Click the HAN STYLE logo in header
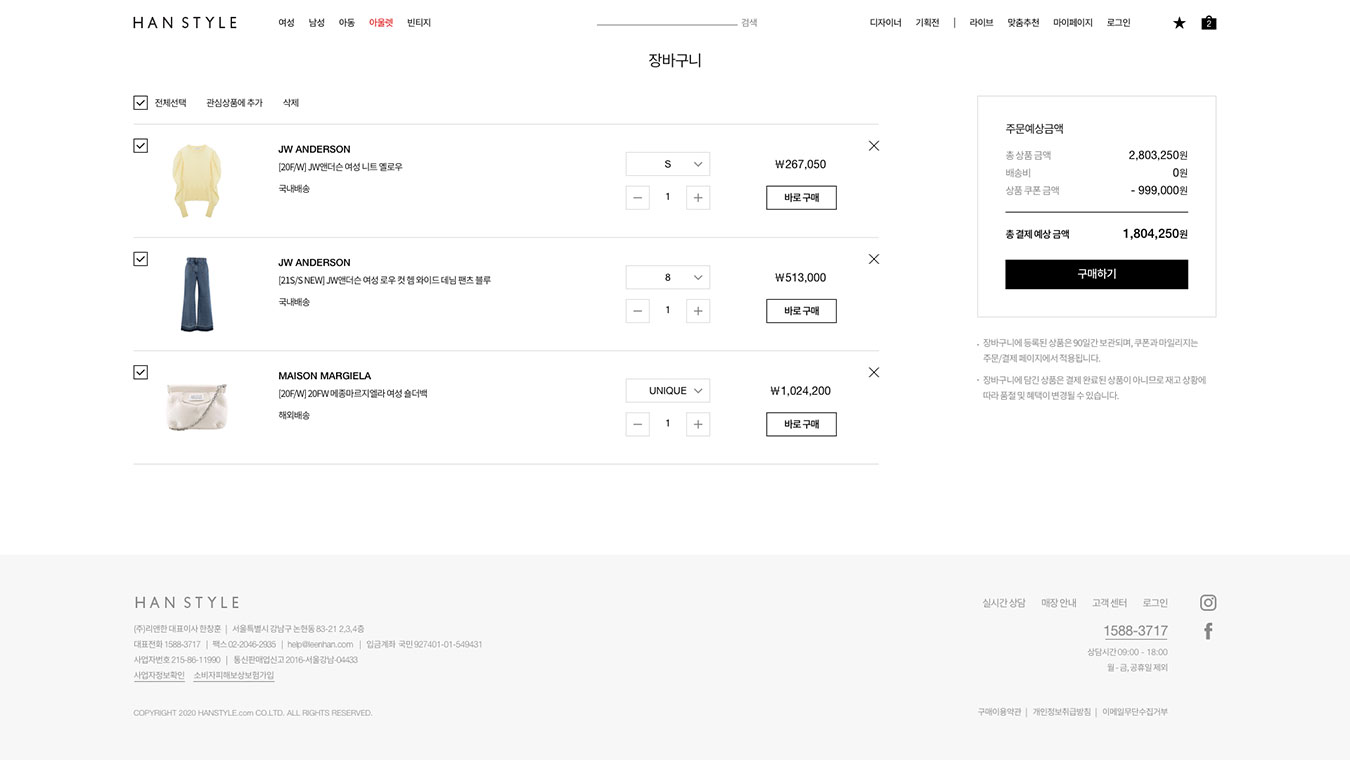Screen dimensions: 1350x760 (185, 22)
